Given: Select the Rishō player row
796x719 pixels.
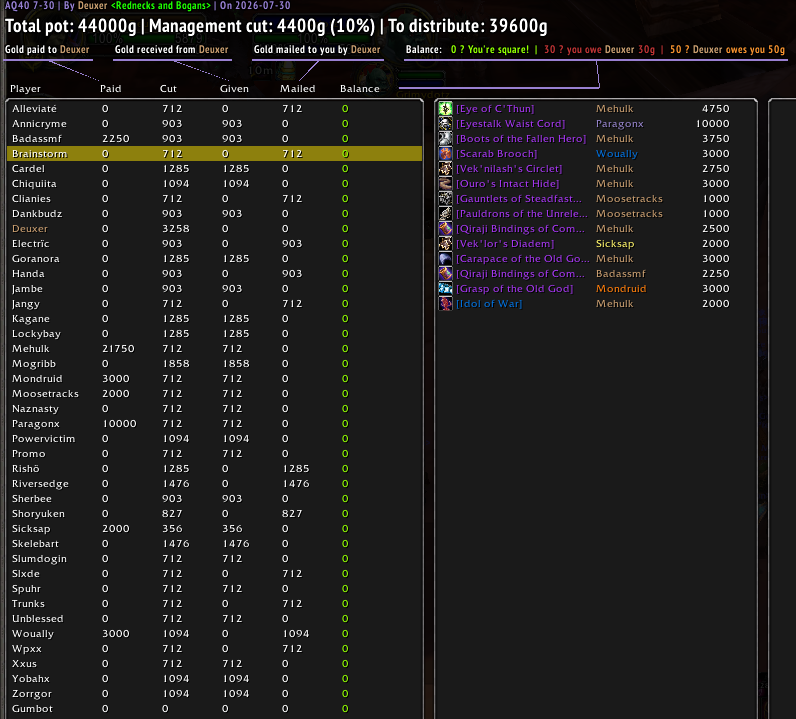Looking at the screenshot, I should coord(214,469).
